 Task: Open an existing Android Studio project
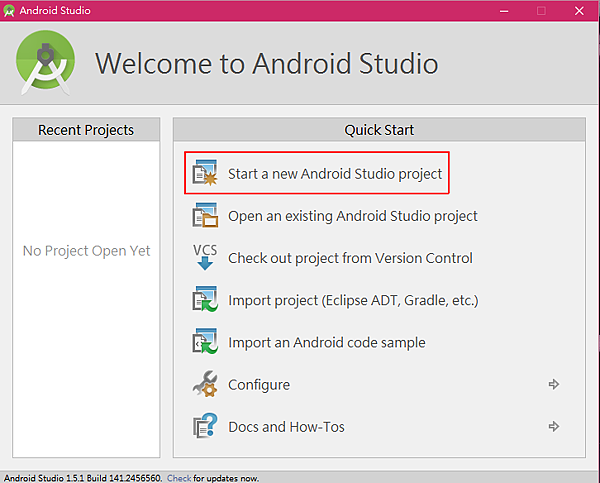352,216
